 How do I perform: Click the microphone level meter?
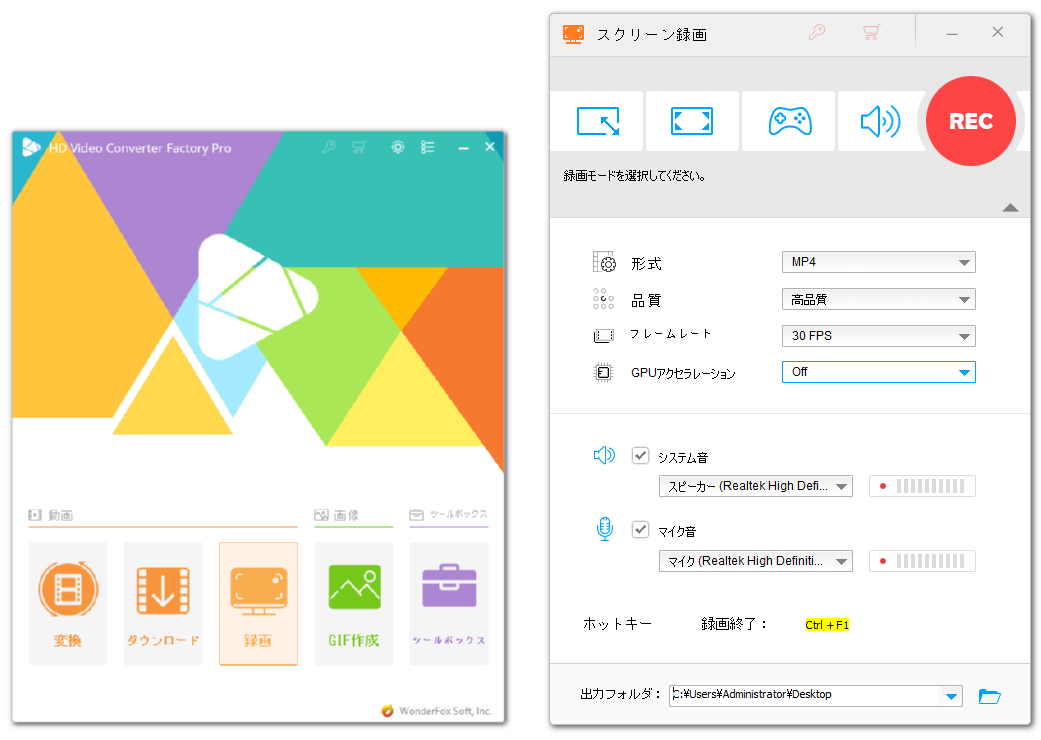click(x=922, y=561)
